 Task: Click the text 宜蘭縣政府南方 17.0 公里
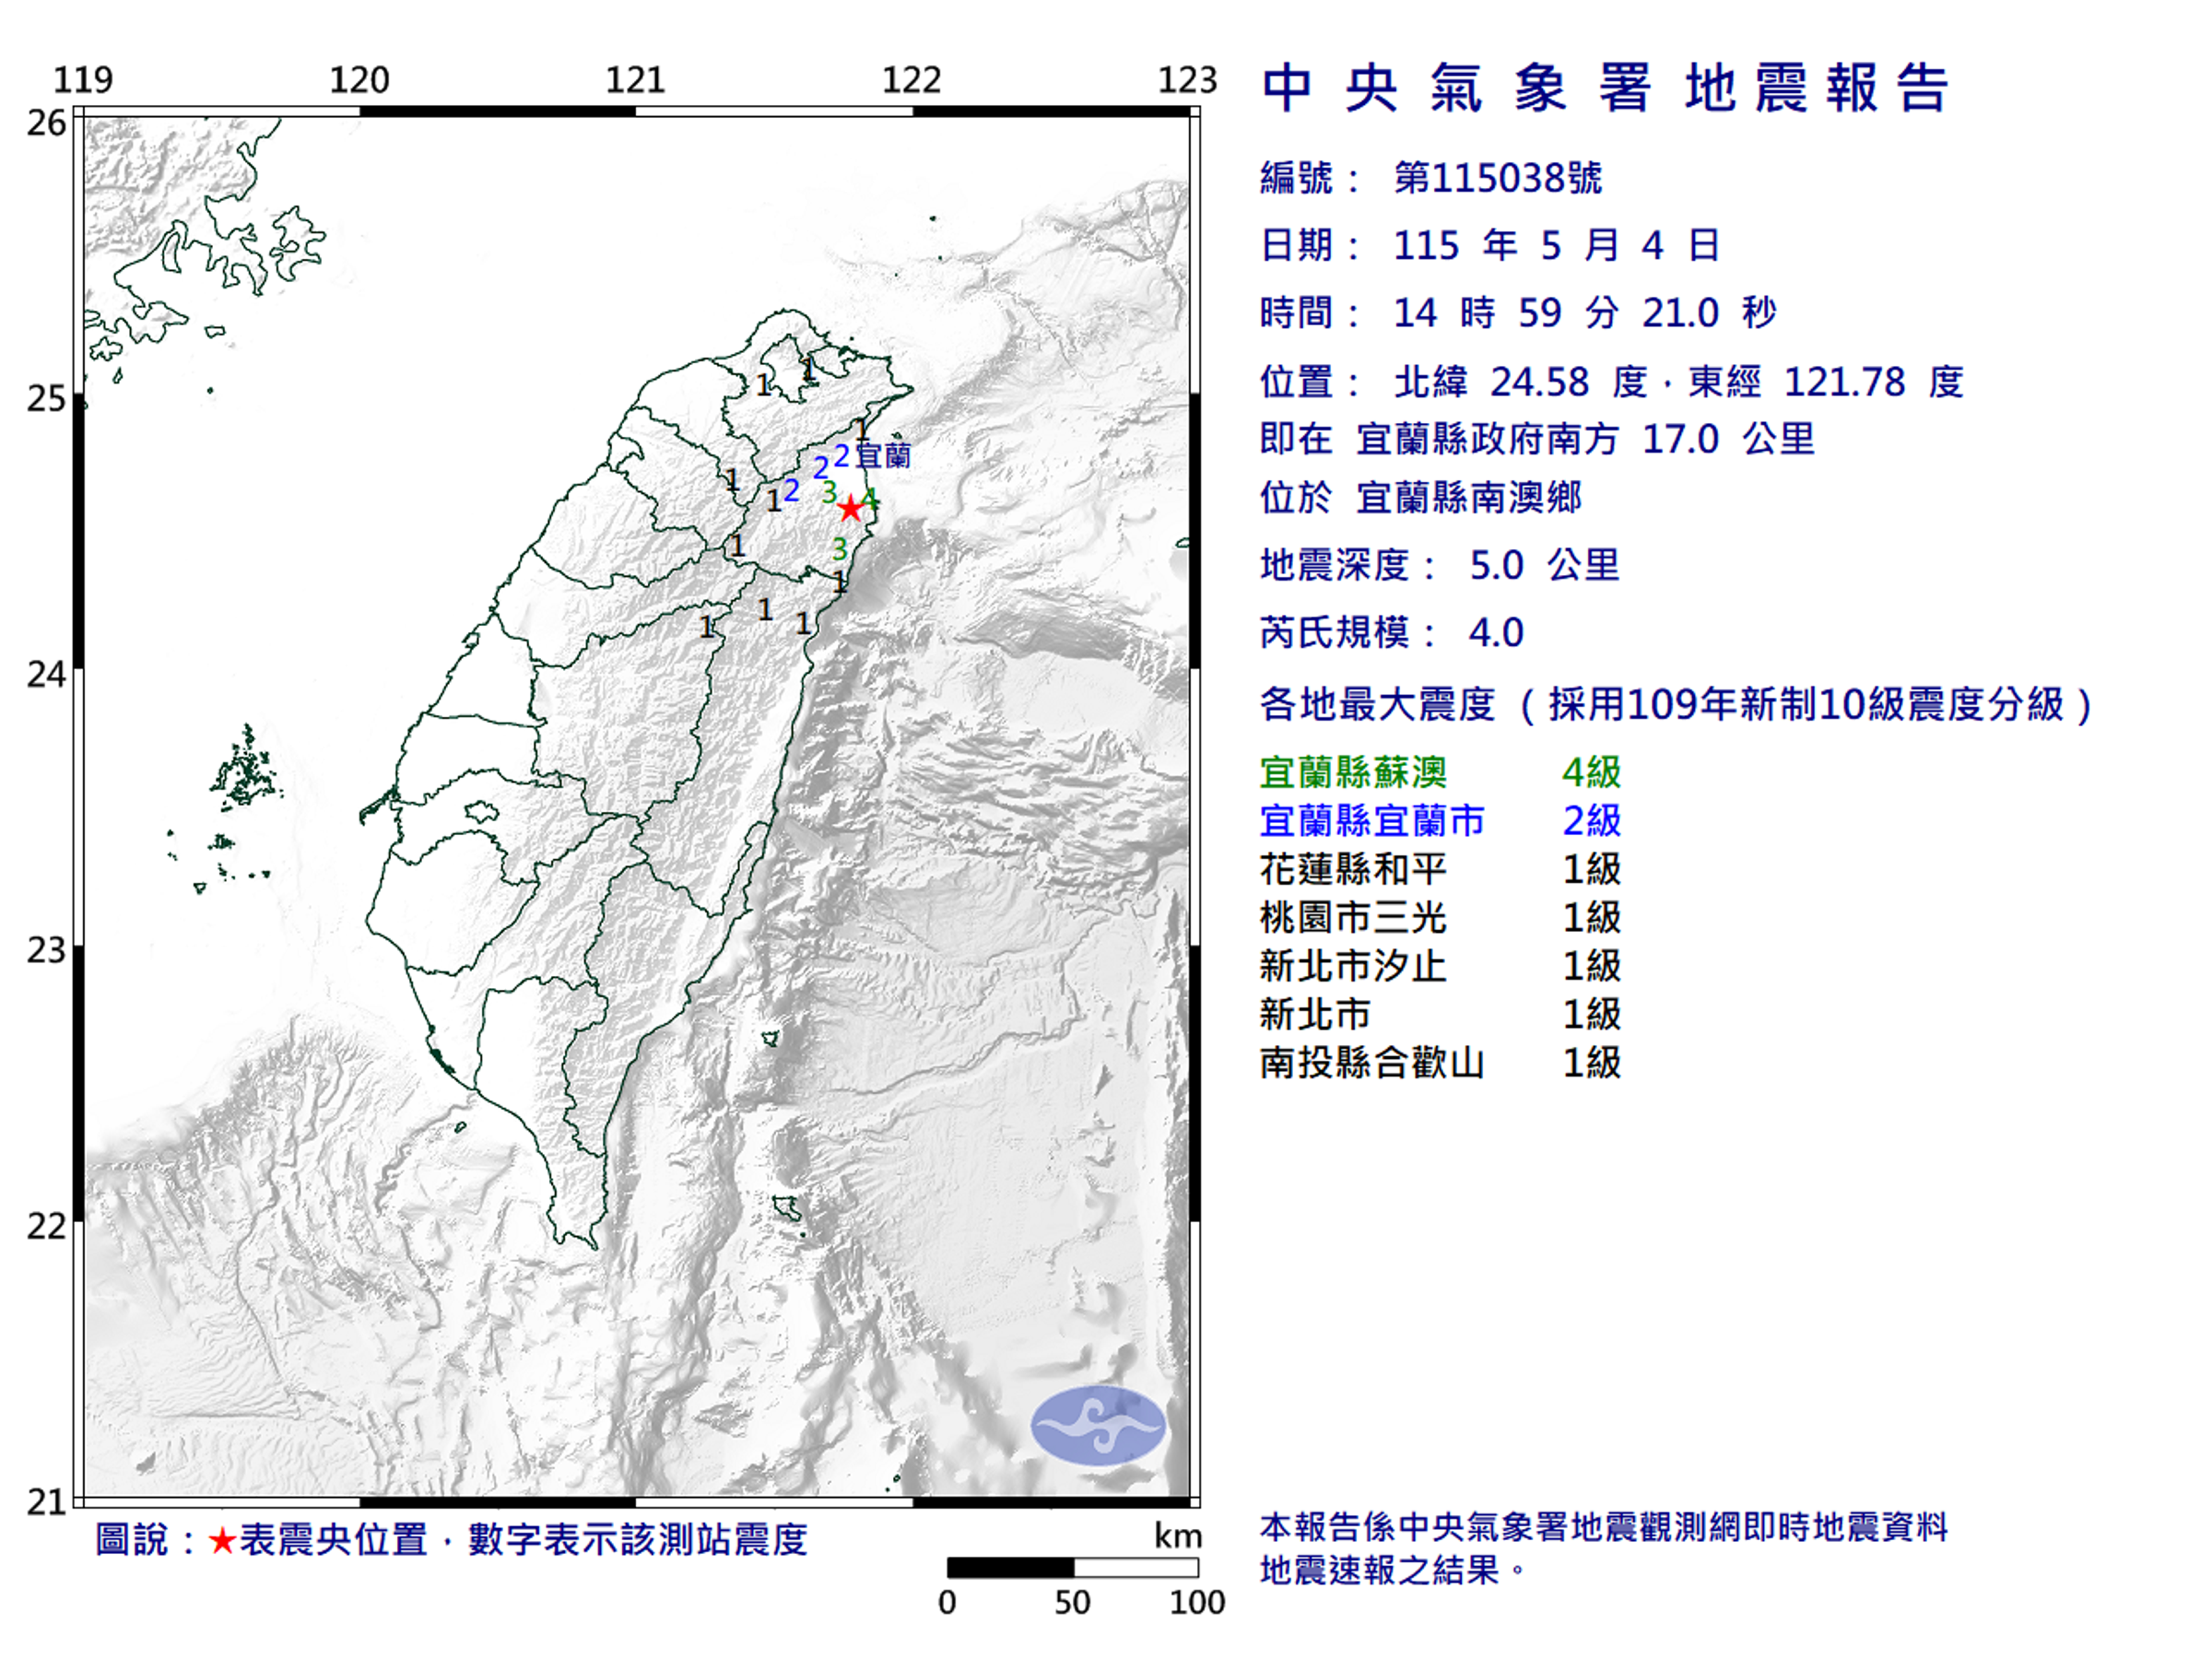1585,439
